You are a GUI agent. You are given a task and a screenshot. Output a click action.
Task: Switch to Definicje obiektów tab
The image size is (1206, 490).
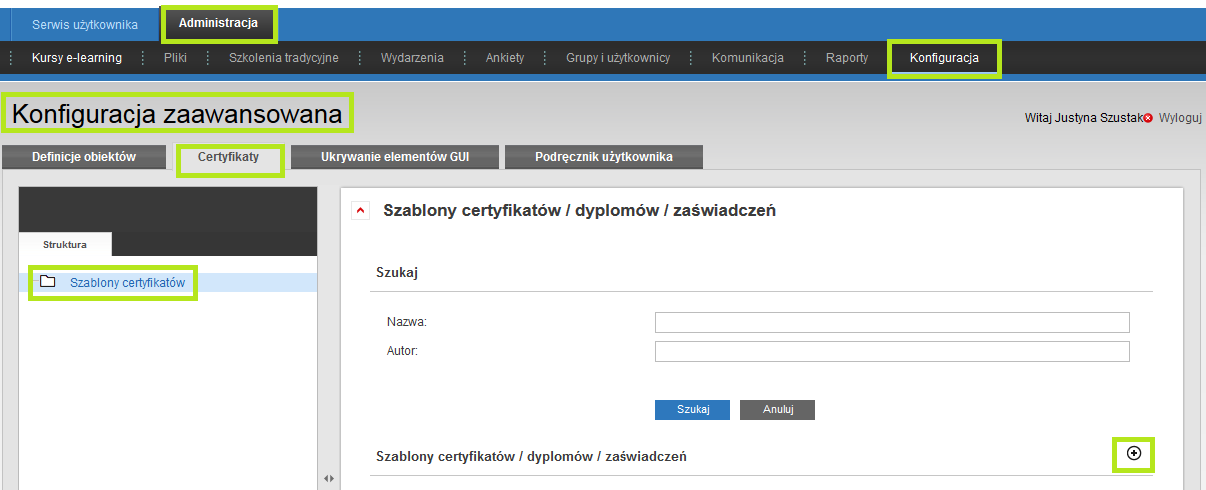[84, 157]
